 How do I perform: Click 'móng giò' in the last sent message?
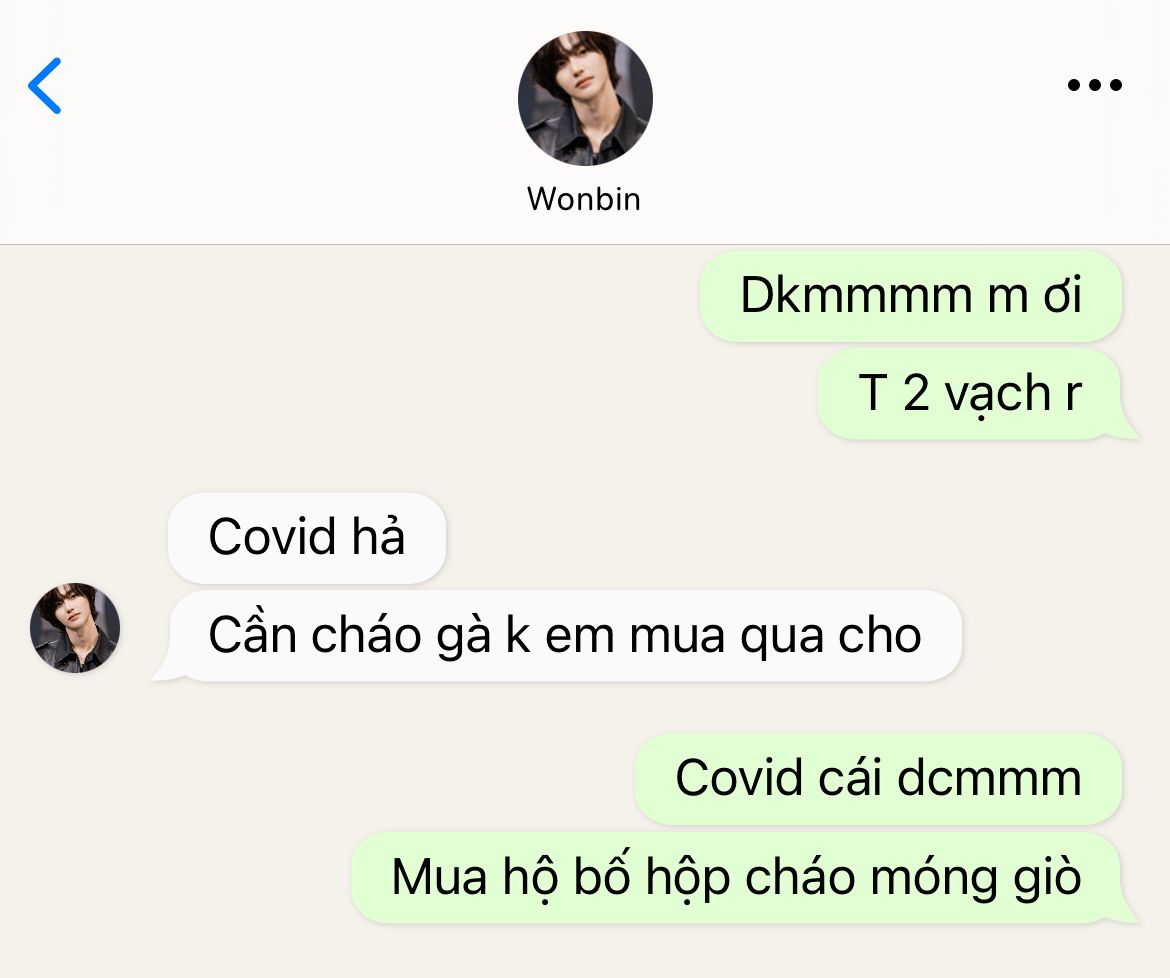[975, 878]
